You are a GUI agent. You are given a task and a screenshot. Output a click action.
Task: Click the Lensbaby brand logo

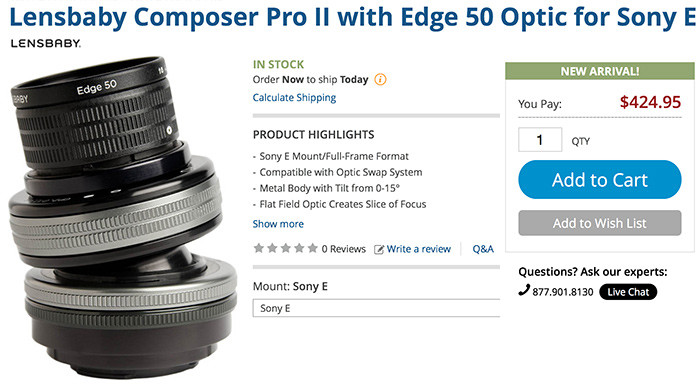pos(46,43)
